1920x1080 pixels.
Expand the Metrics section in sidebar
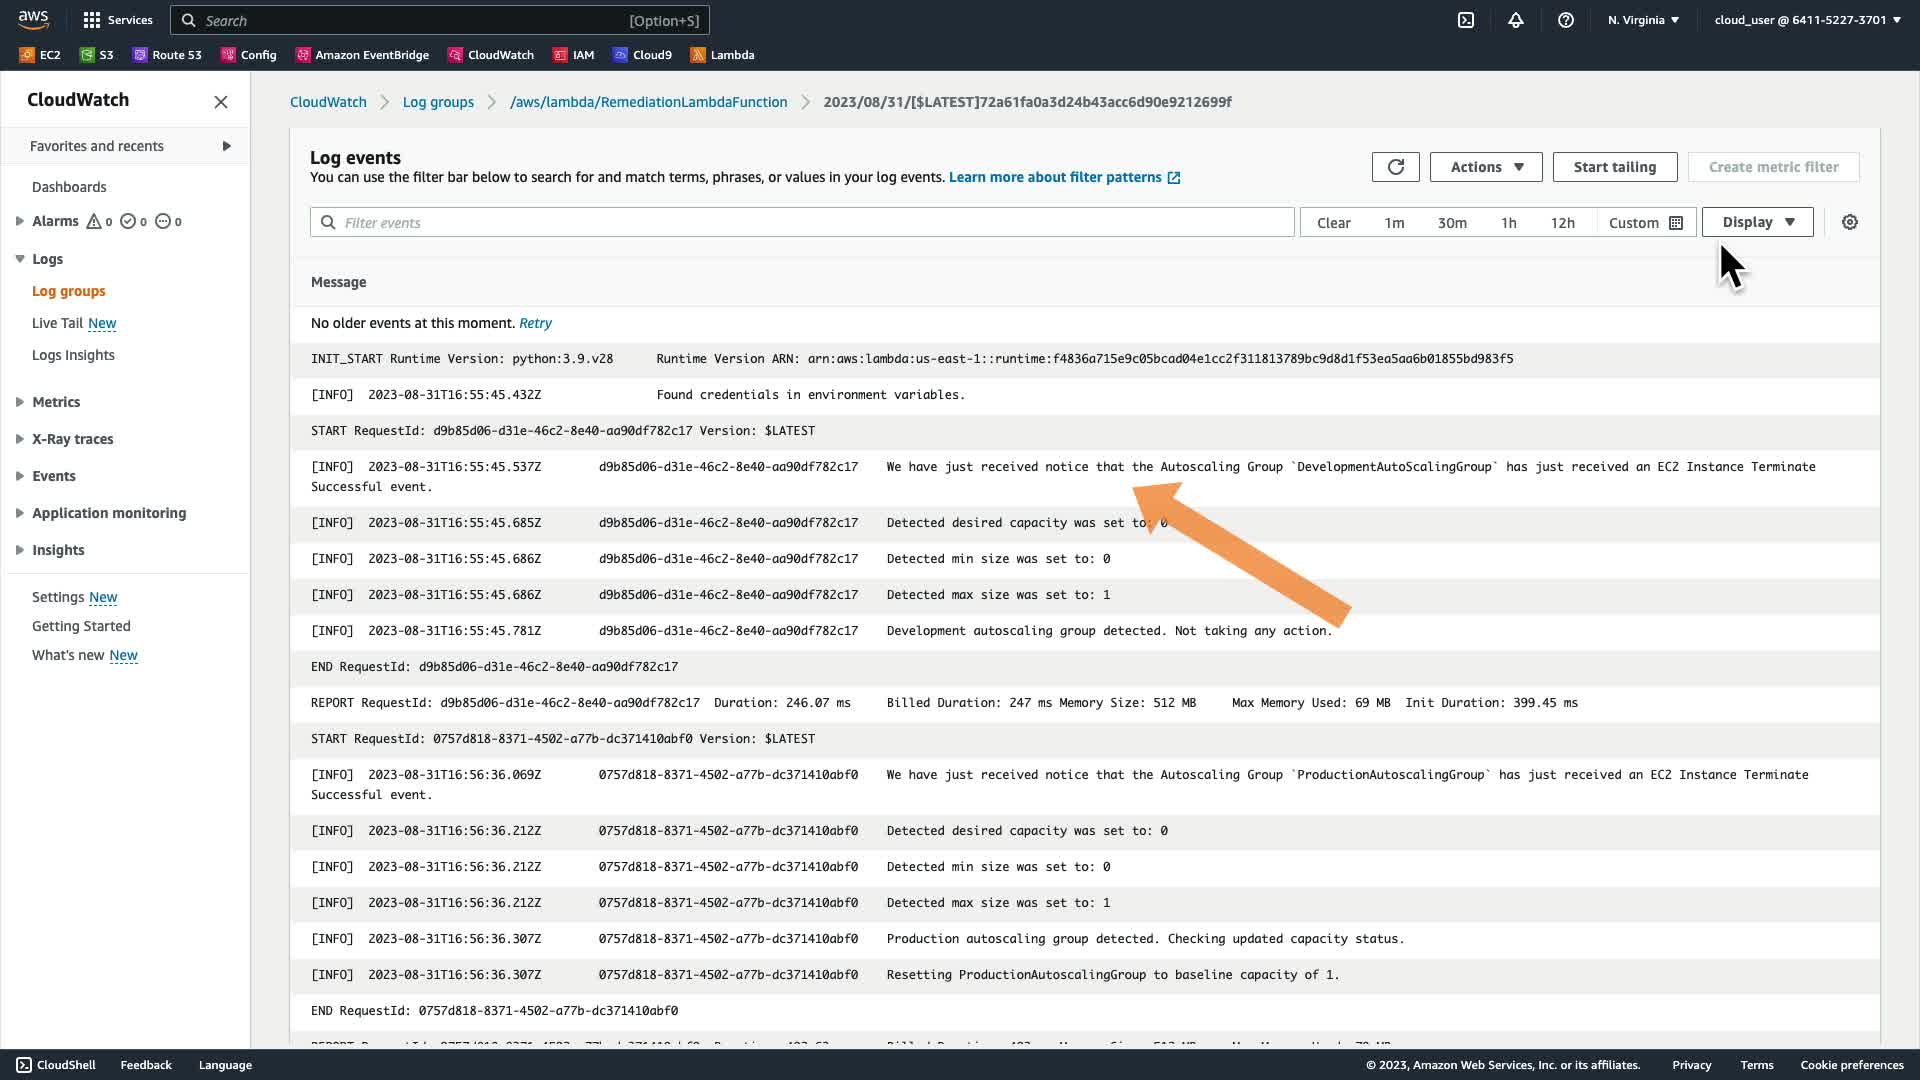[x=56, y=402]
